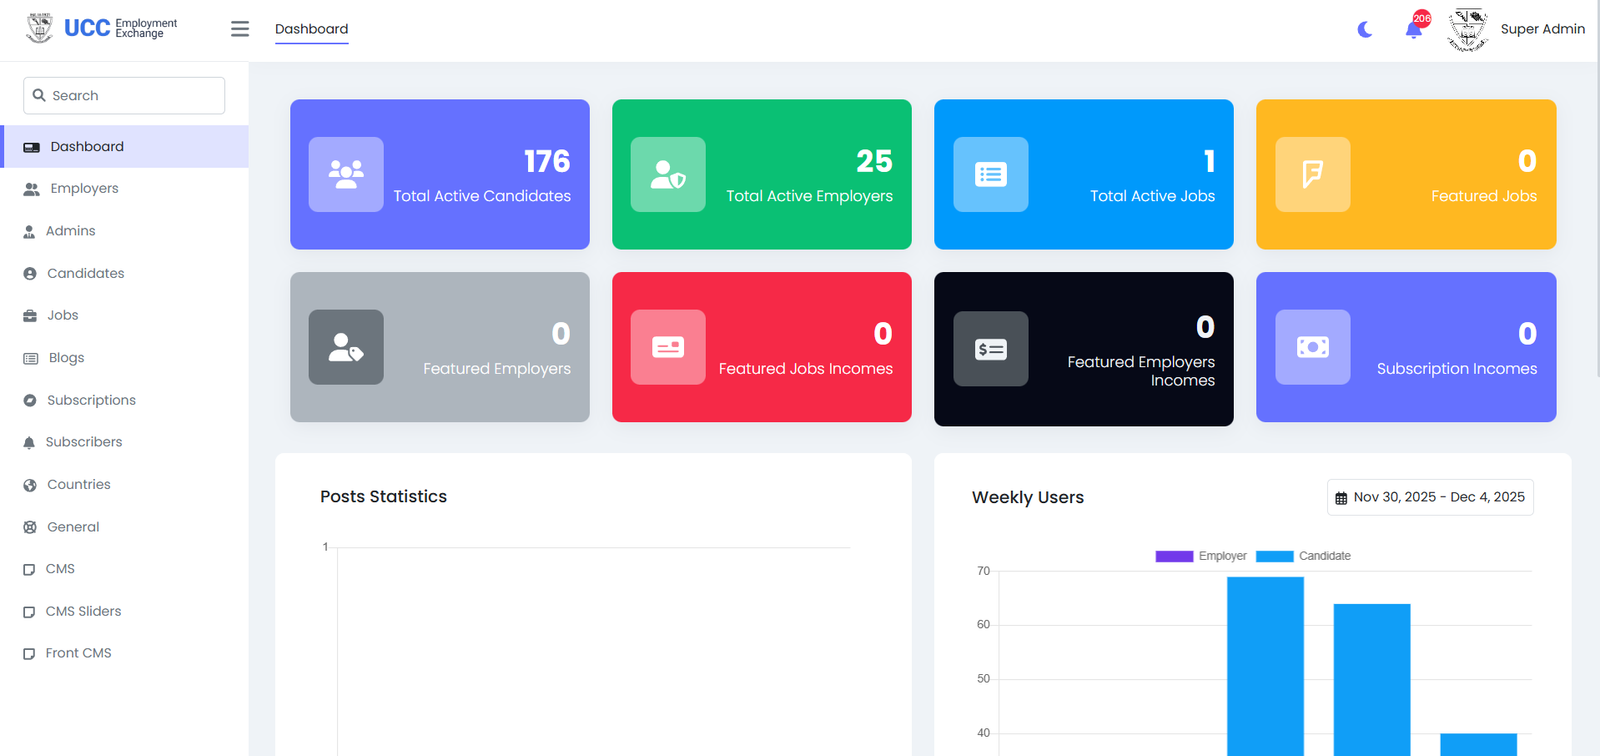Click the Total Active Jobs list icon
Screen dimensions: 1600x756
pyautogui.click(x=990, y=174)
